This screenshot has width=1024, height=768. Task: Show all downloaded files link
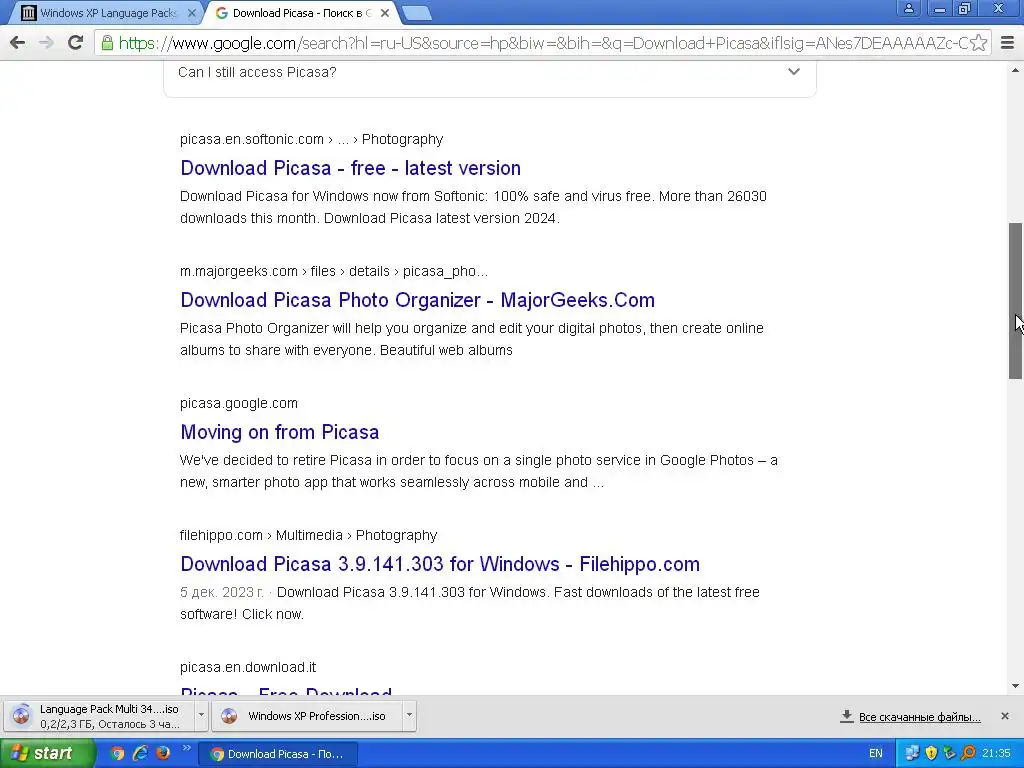[x=919, y=716]
